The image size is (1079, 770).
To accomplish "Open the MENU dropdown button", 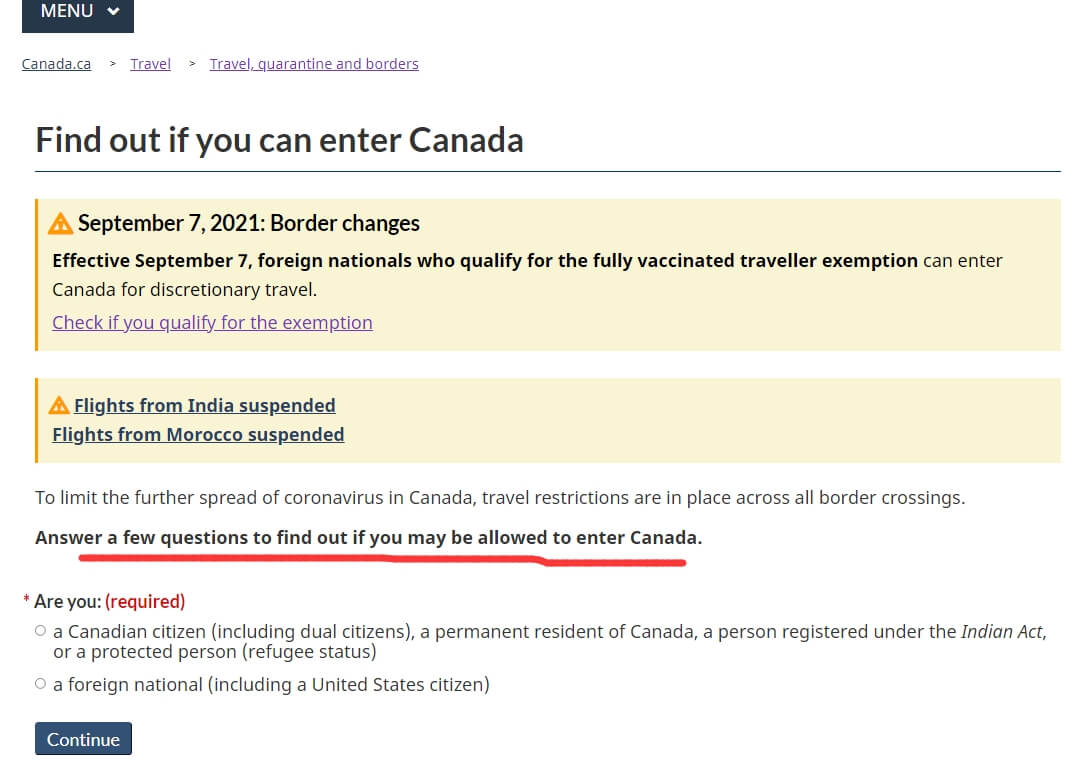I will pos(78,14).
